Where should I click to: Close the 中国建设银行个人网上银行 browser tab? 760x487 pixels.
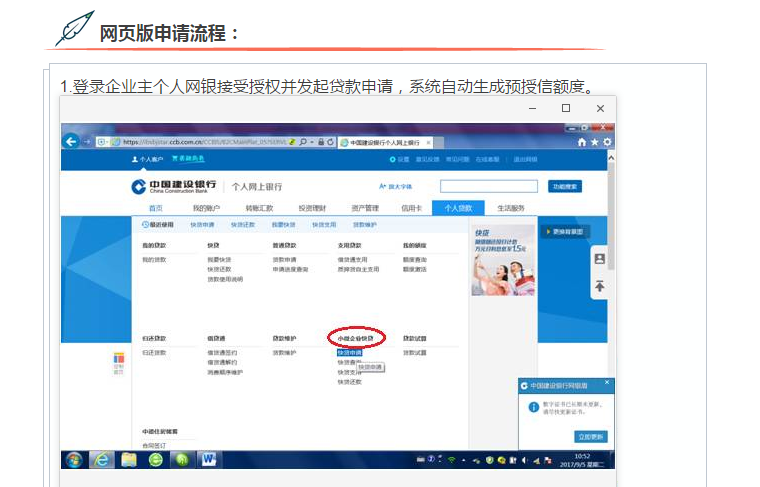click(x=428, y=142)
